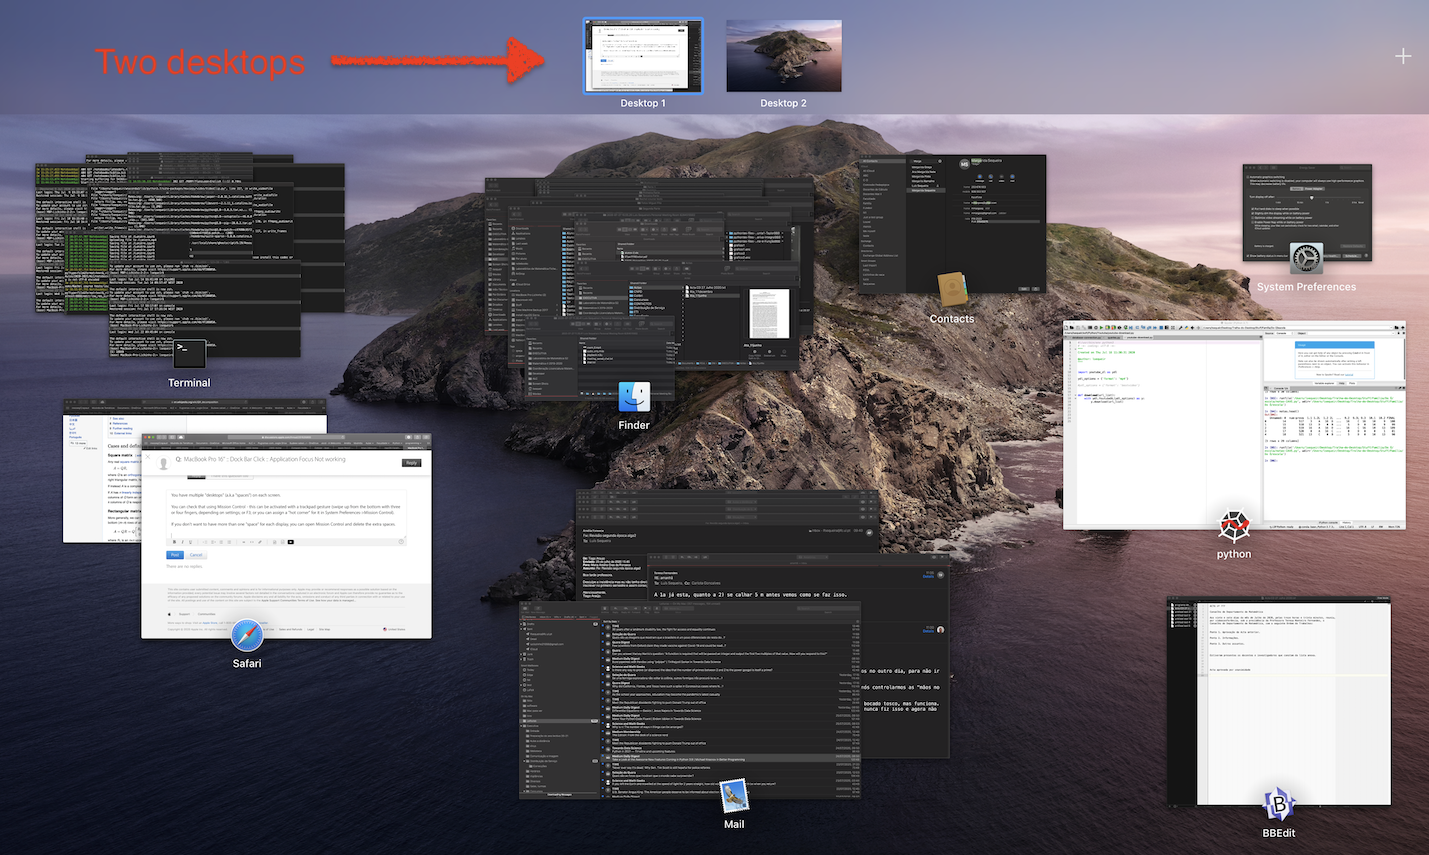The width and height of the screenshot is (1429, 855).
Task: Add a new desktop with plus button
Action: [x=1403, y=56]
